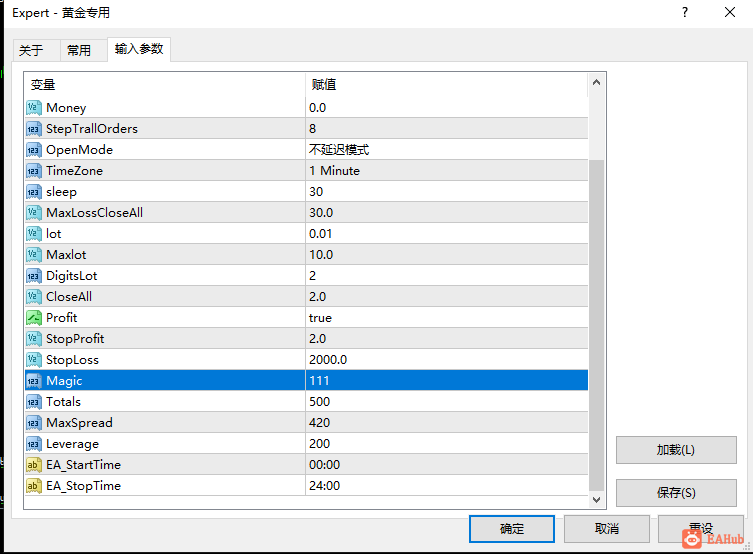753x554 pixels.
Task: Toggle Profit value true
Action: (x=447, y=318)
